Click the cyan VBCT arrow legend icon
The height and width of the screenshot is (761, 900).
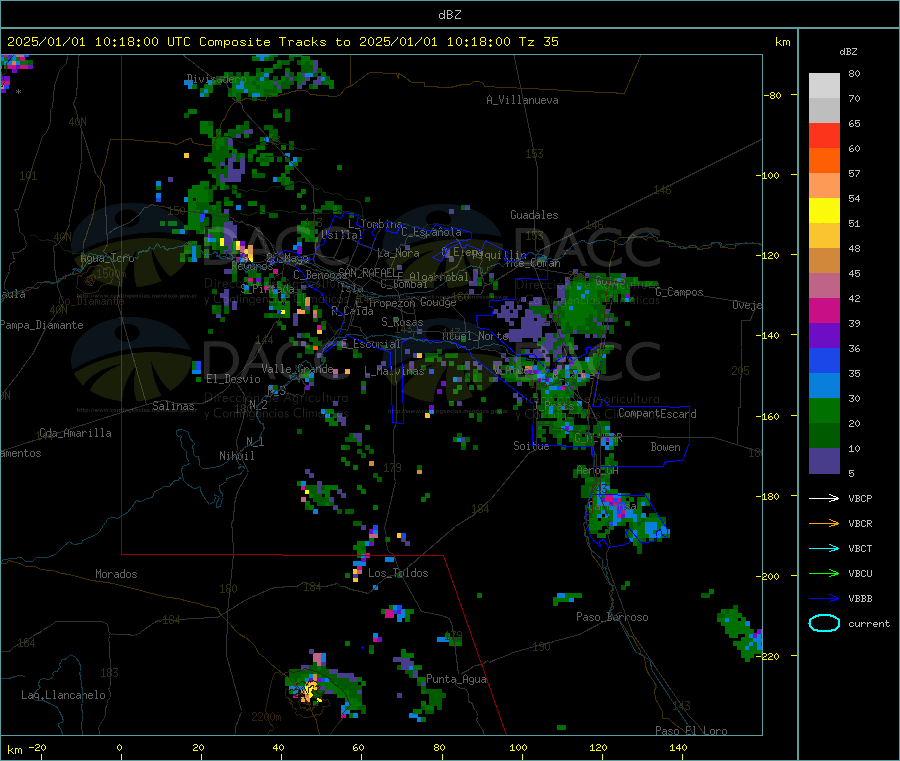824,548
